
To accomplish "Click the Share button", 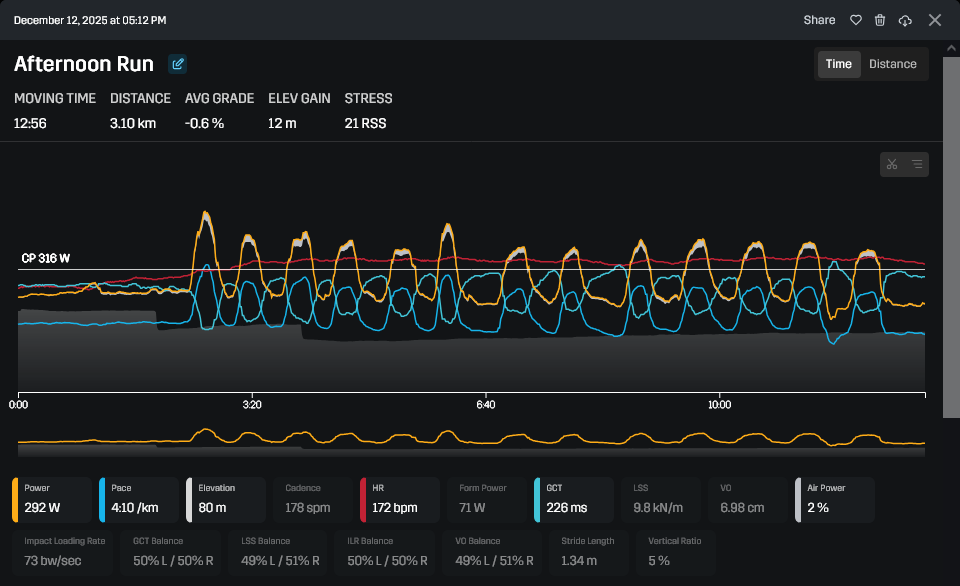I will [819, 20].
